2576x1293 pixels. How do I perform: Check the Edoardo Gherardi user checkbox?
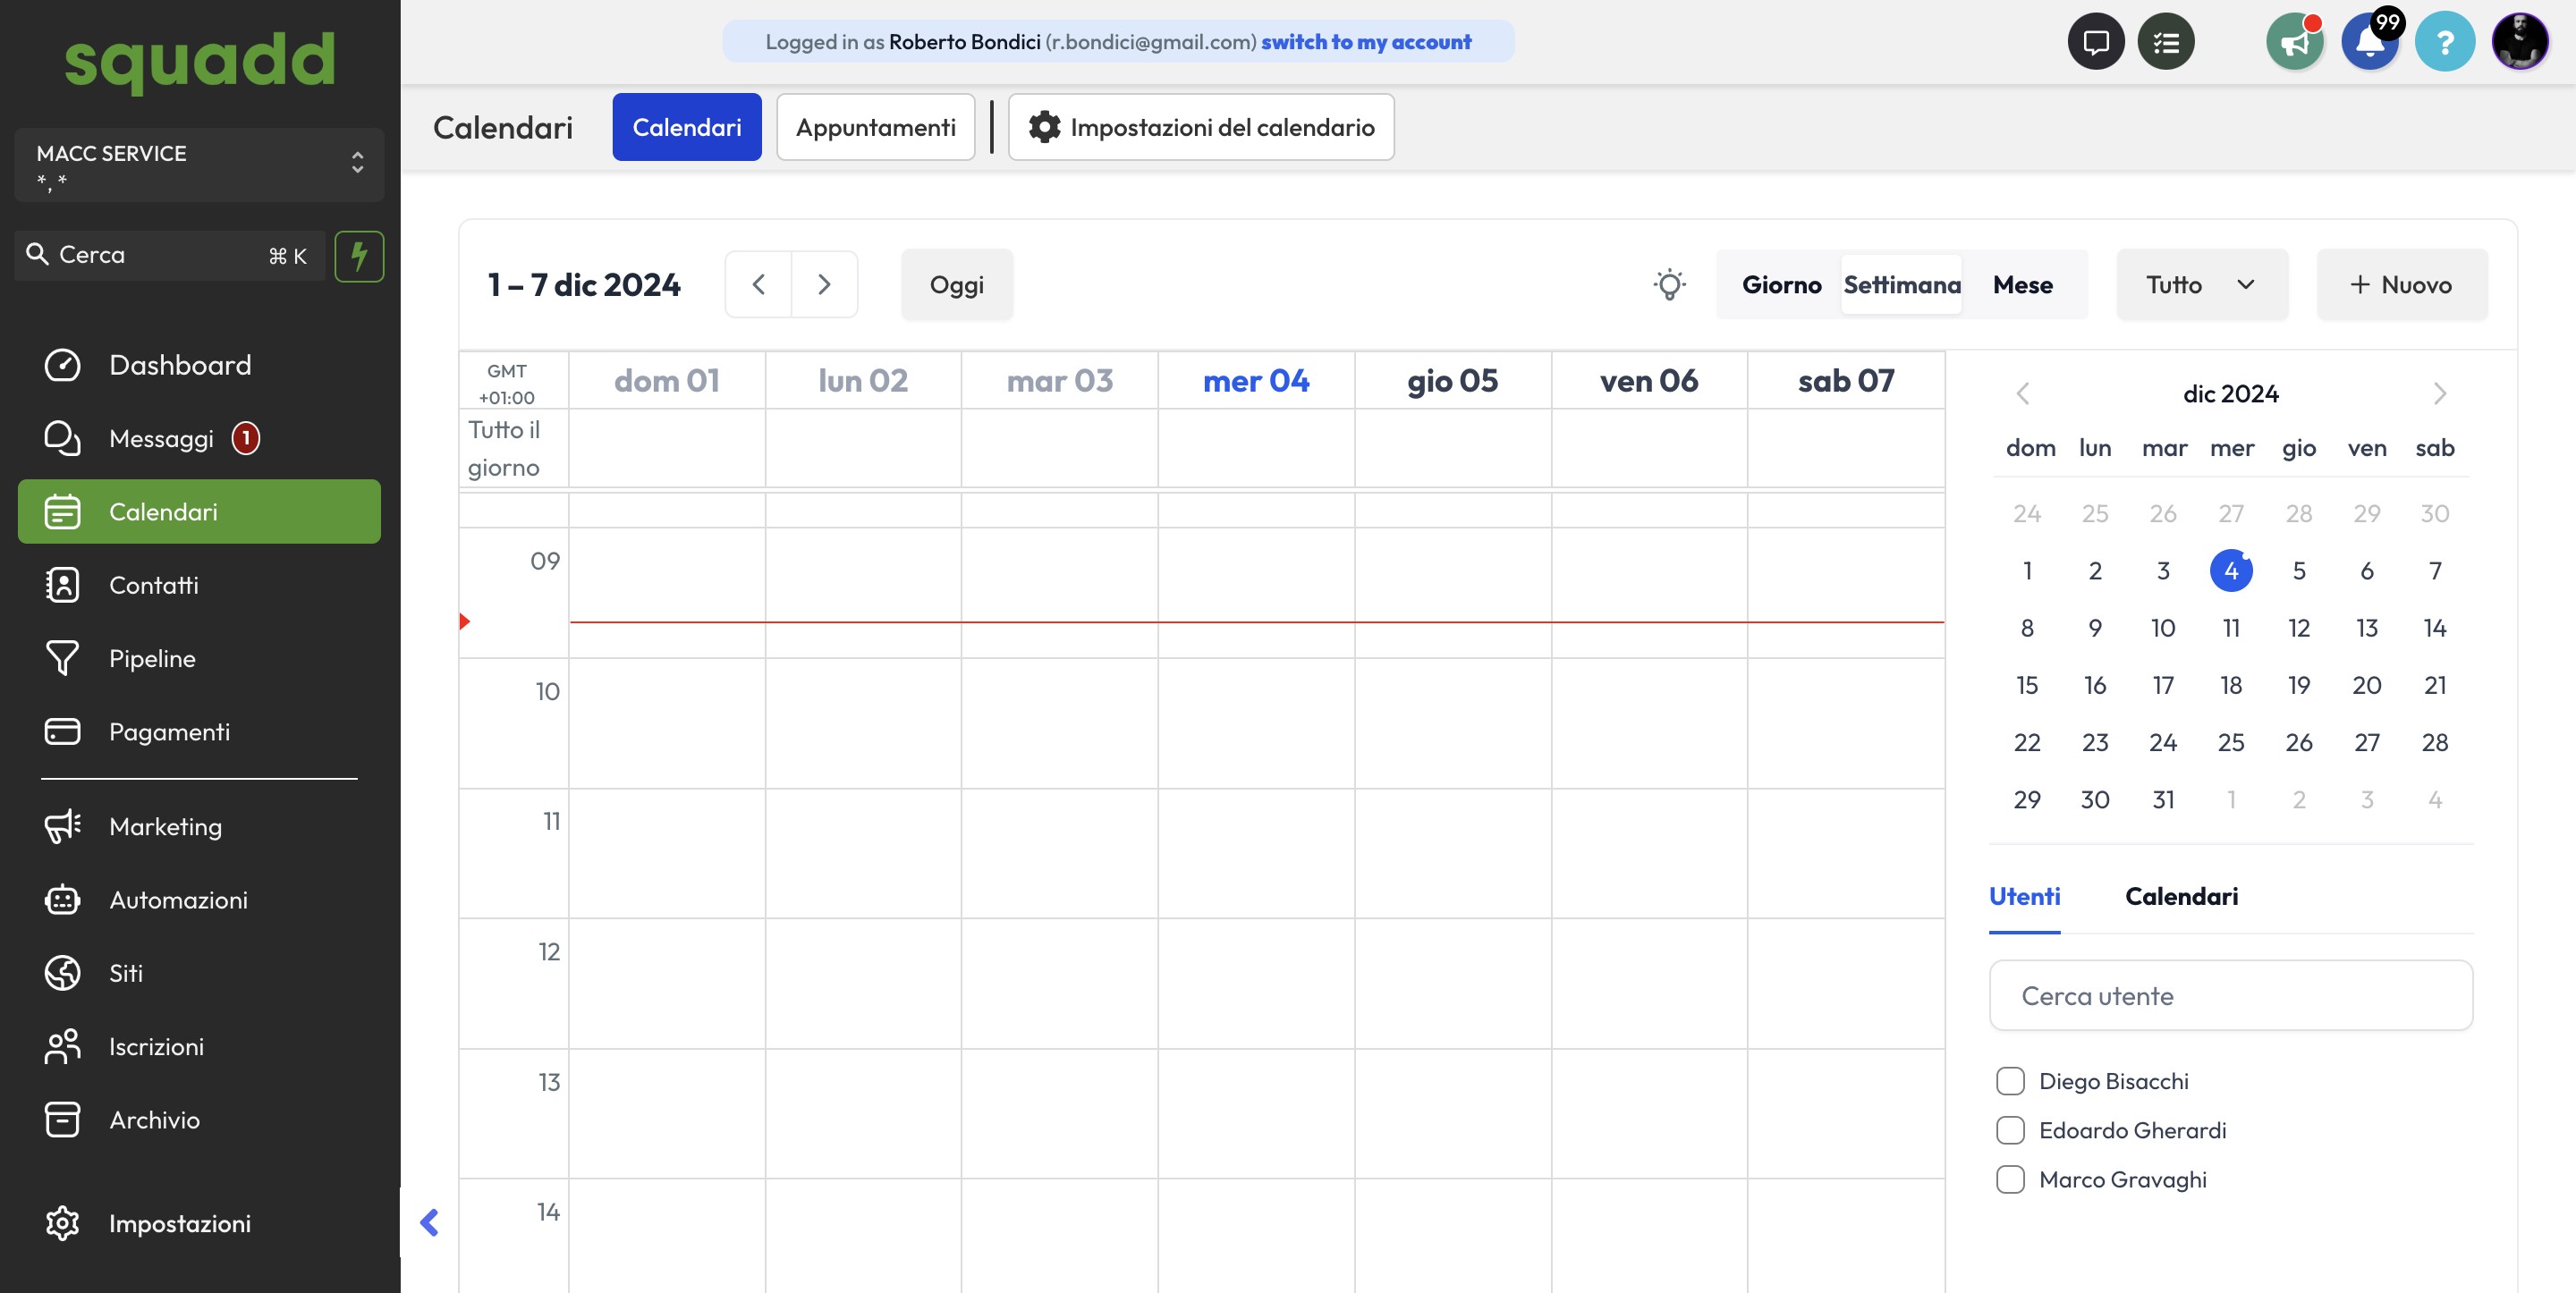pyautogui.click(x=2010, y=1130)
